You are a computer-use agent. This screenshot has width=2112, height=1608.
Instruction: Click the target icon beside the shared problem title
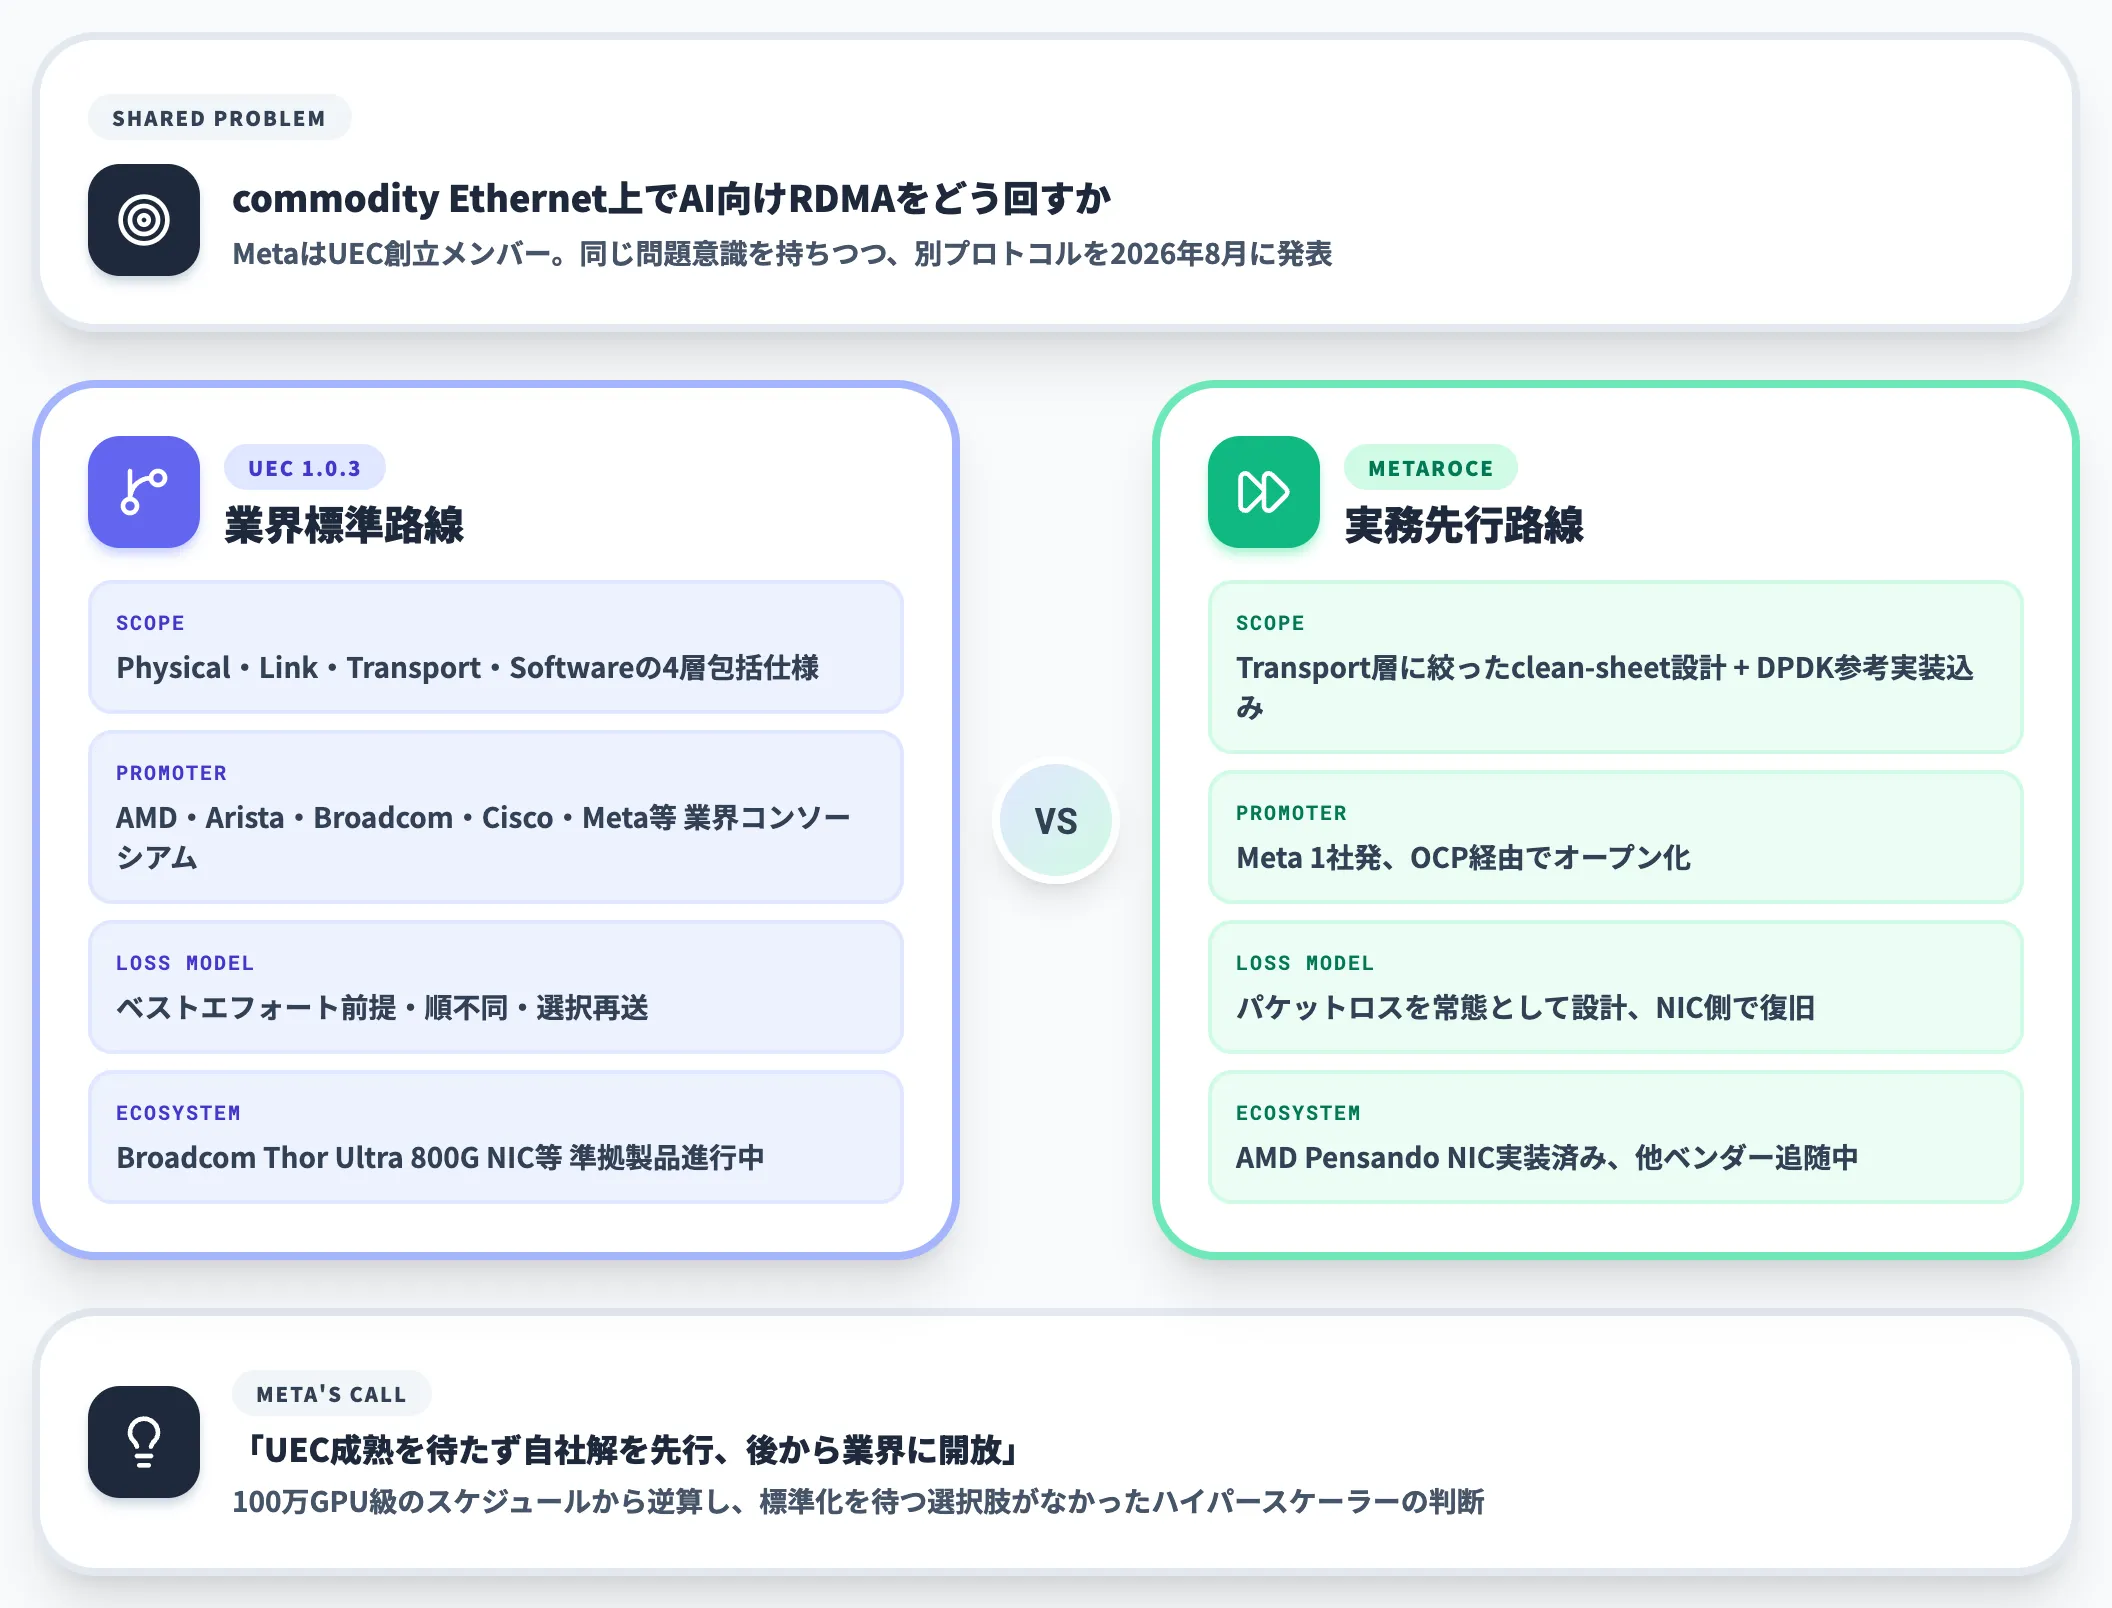tap(144, 220)
